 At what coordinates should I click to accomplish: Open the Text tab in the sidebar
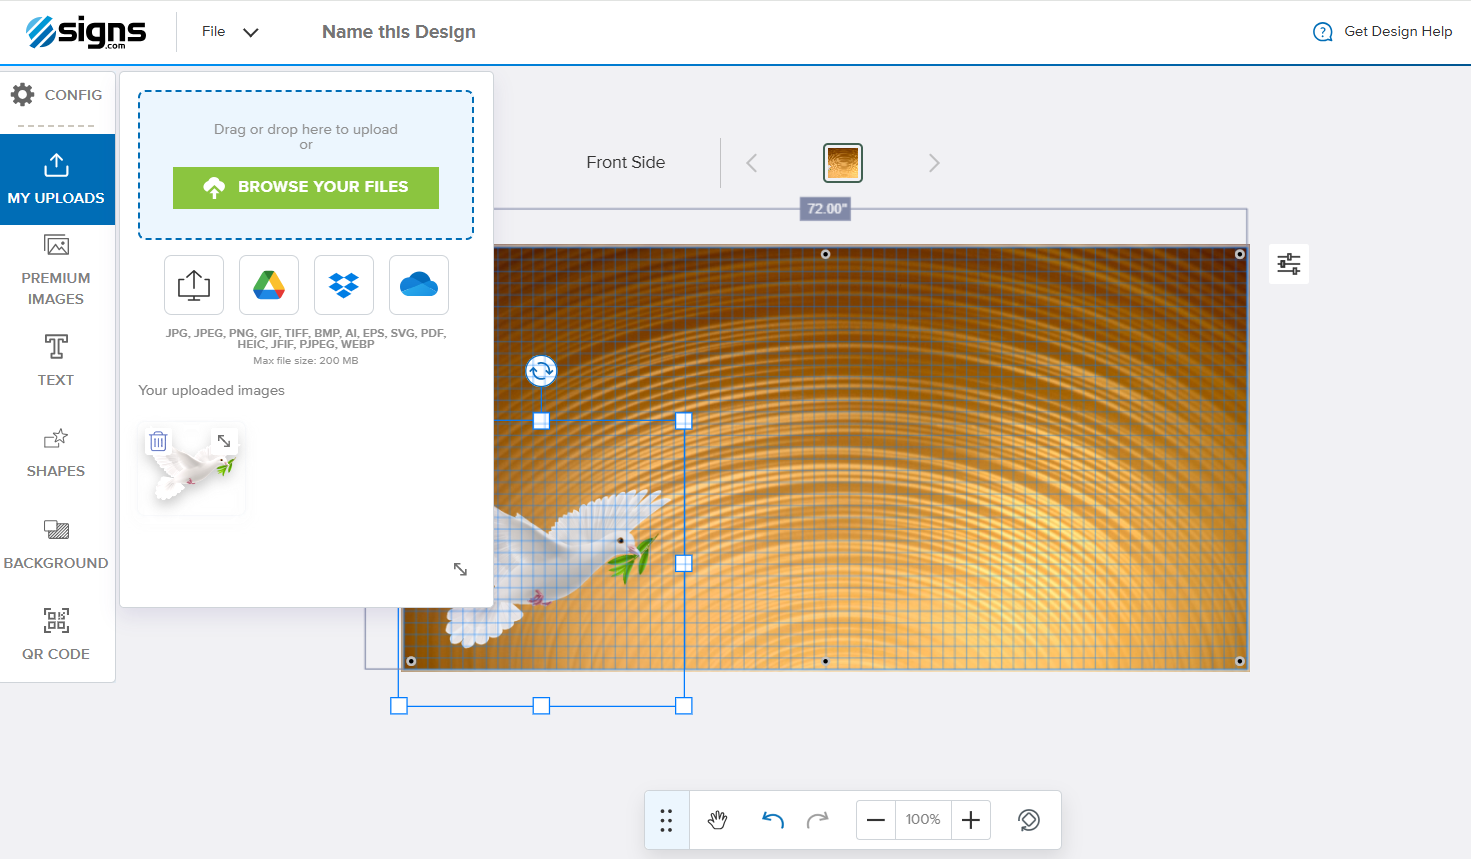pos(56,360)
